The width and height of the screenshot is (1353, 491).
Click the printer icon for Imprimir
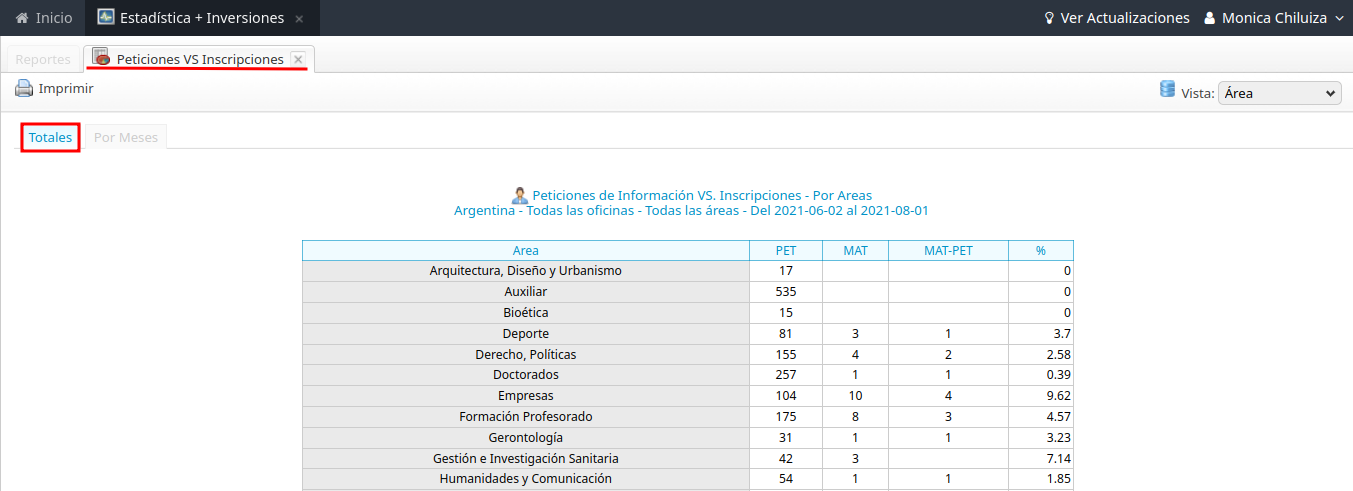pyautogui.click(x=24, y=89)
